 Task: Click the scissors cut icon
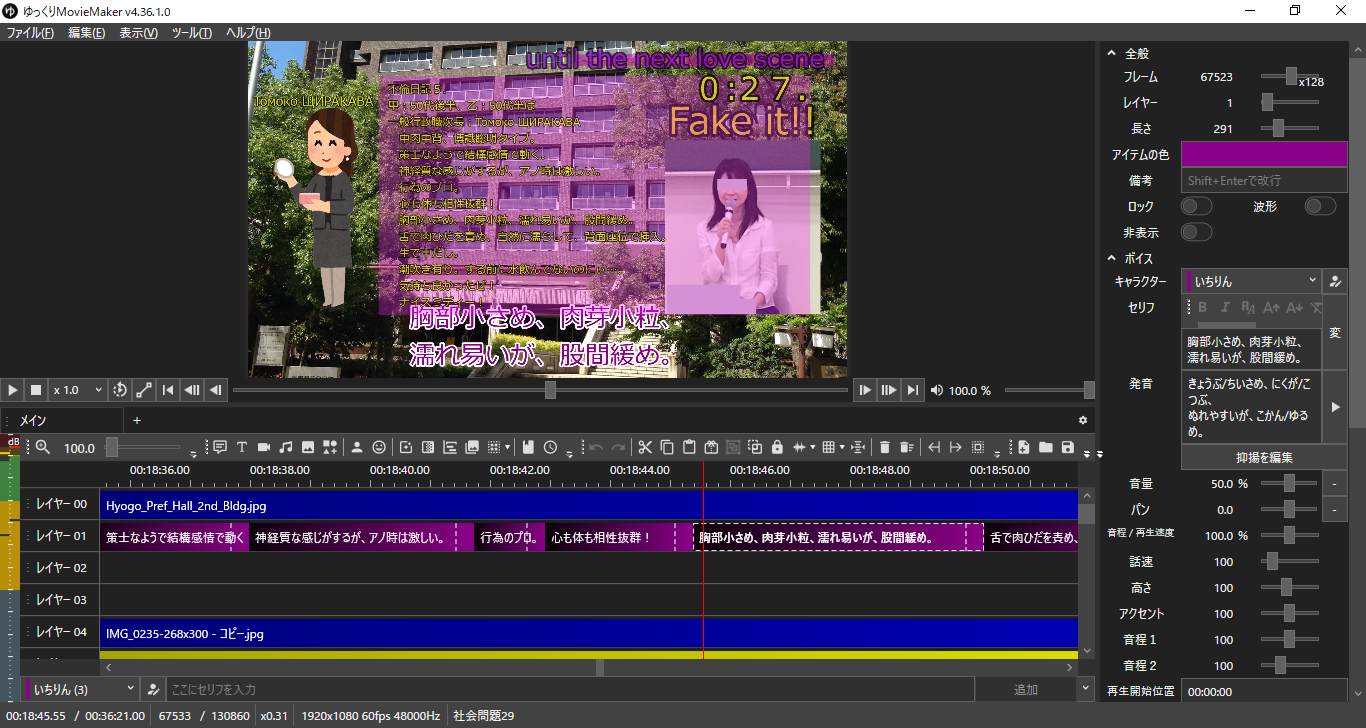pyautogui.click(x=645, y=447)
